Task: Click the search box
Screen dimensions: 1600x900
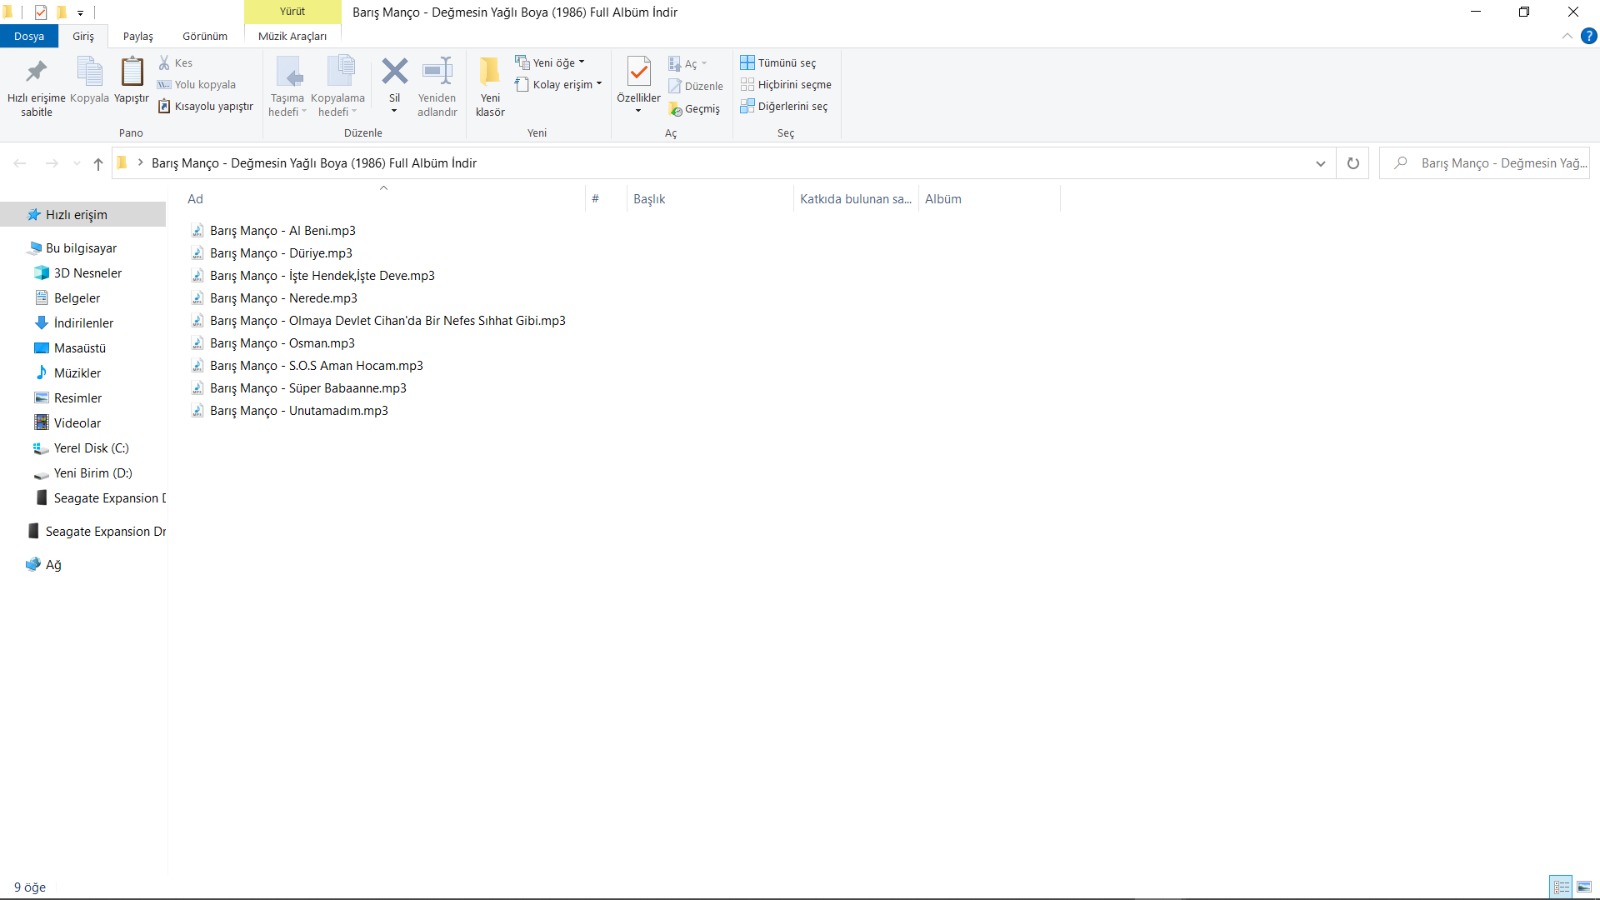Action: [x=1485, y=163]
